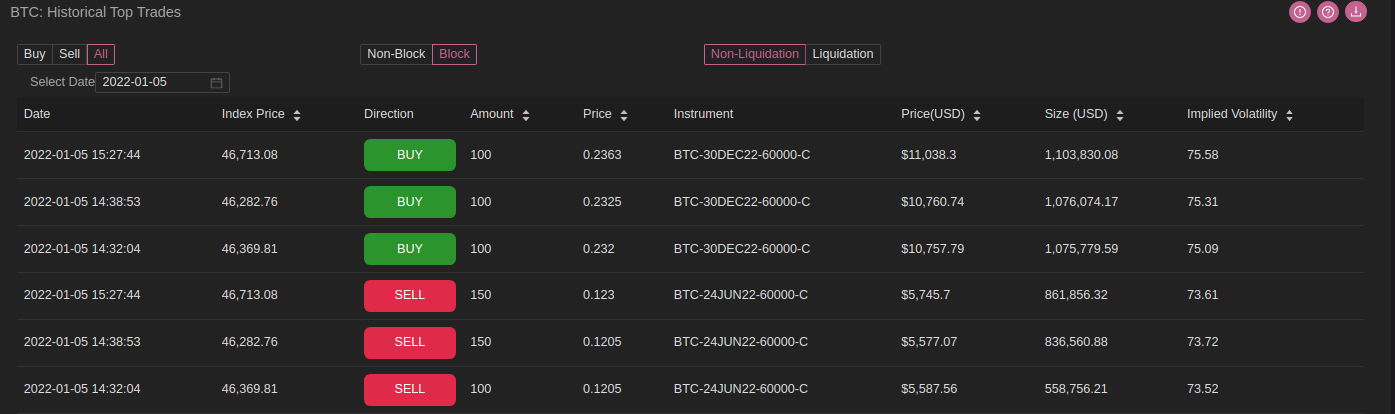The height and width of the screenshot is (414, 1395).
Task: Click price $10,757.79
Action: pyautogui.click(x=933, y=249)
